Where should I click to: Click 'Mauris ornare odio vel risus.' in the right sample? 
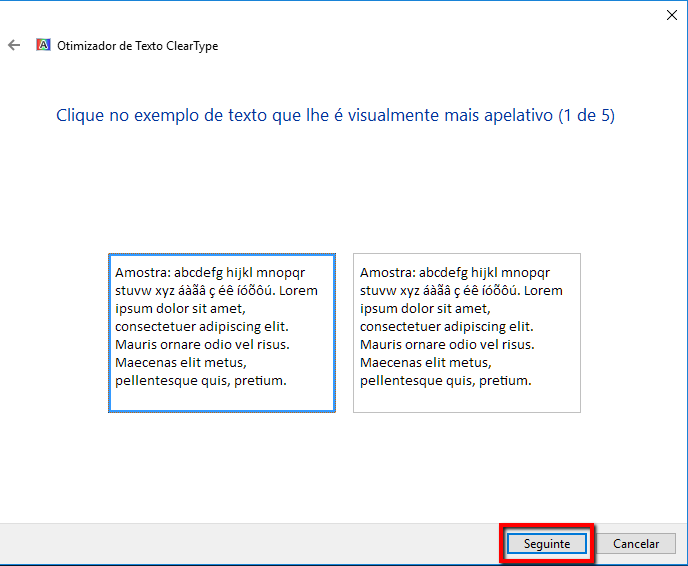446,344
